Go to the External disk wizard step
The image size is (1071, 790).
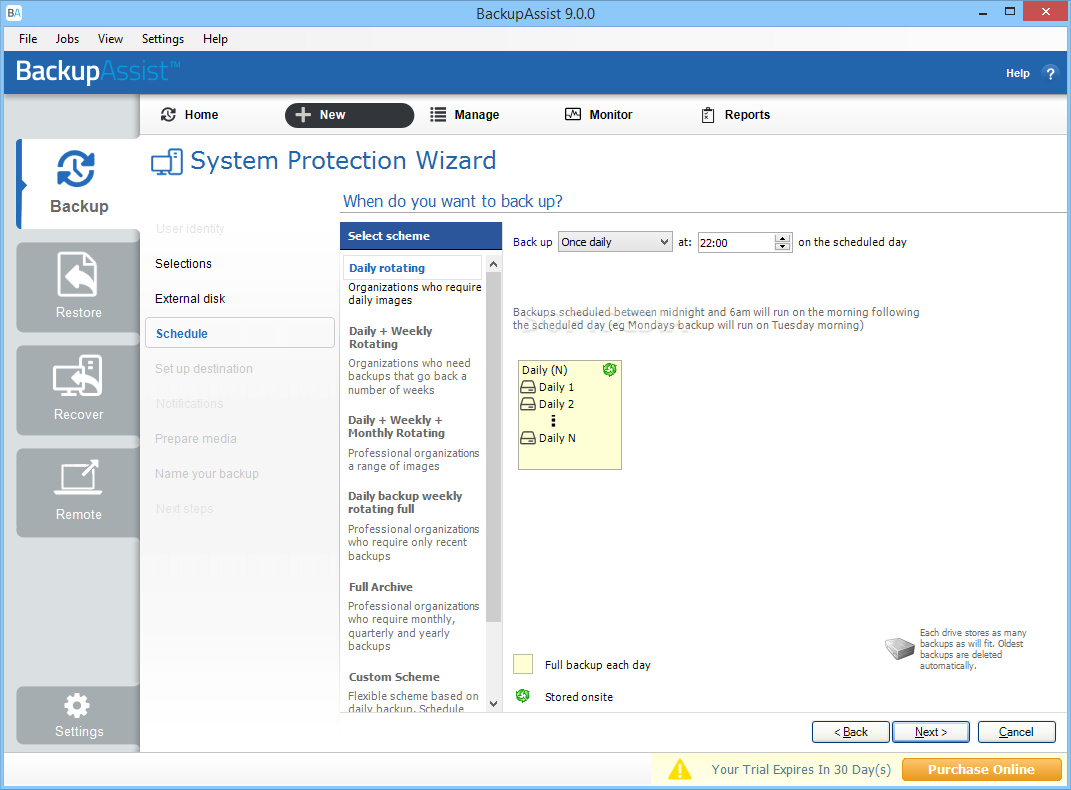pos(190,298)
